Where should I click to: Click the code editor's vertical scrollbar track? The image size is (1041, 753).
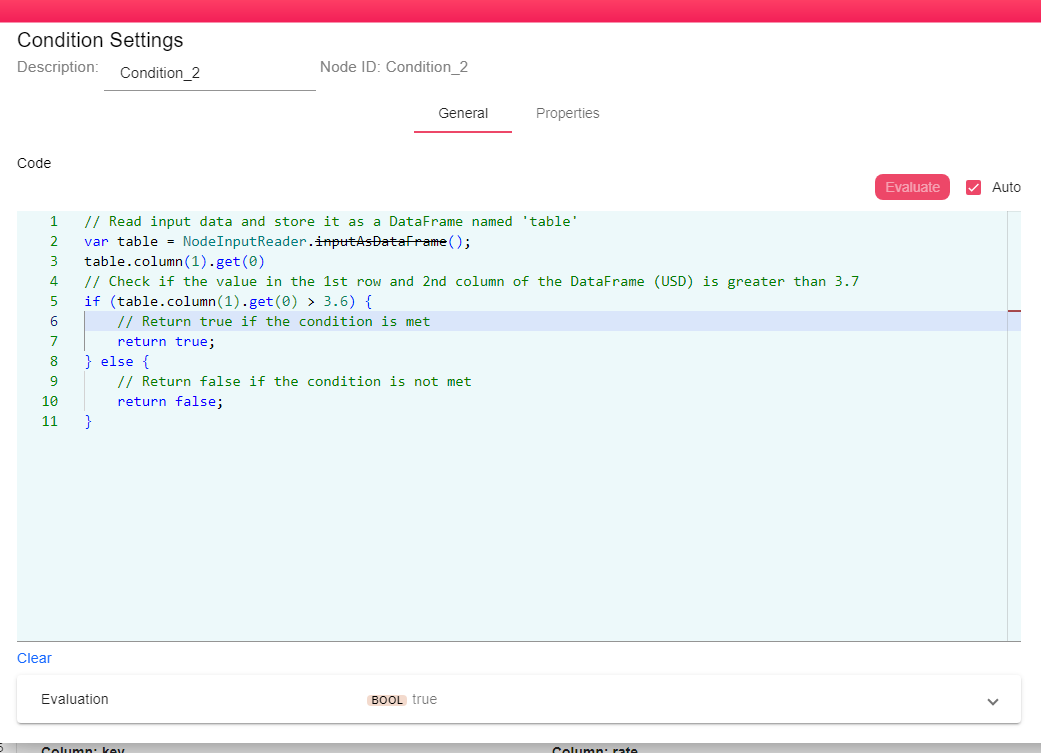tap(1014, 450)
